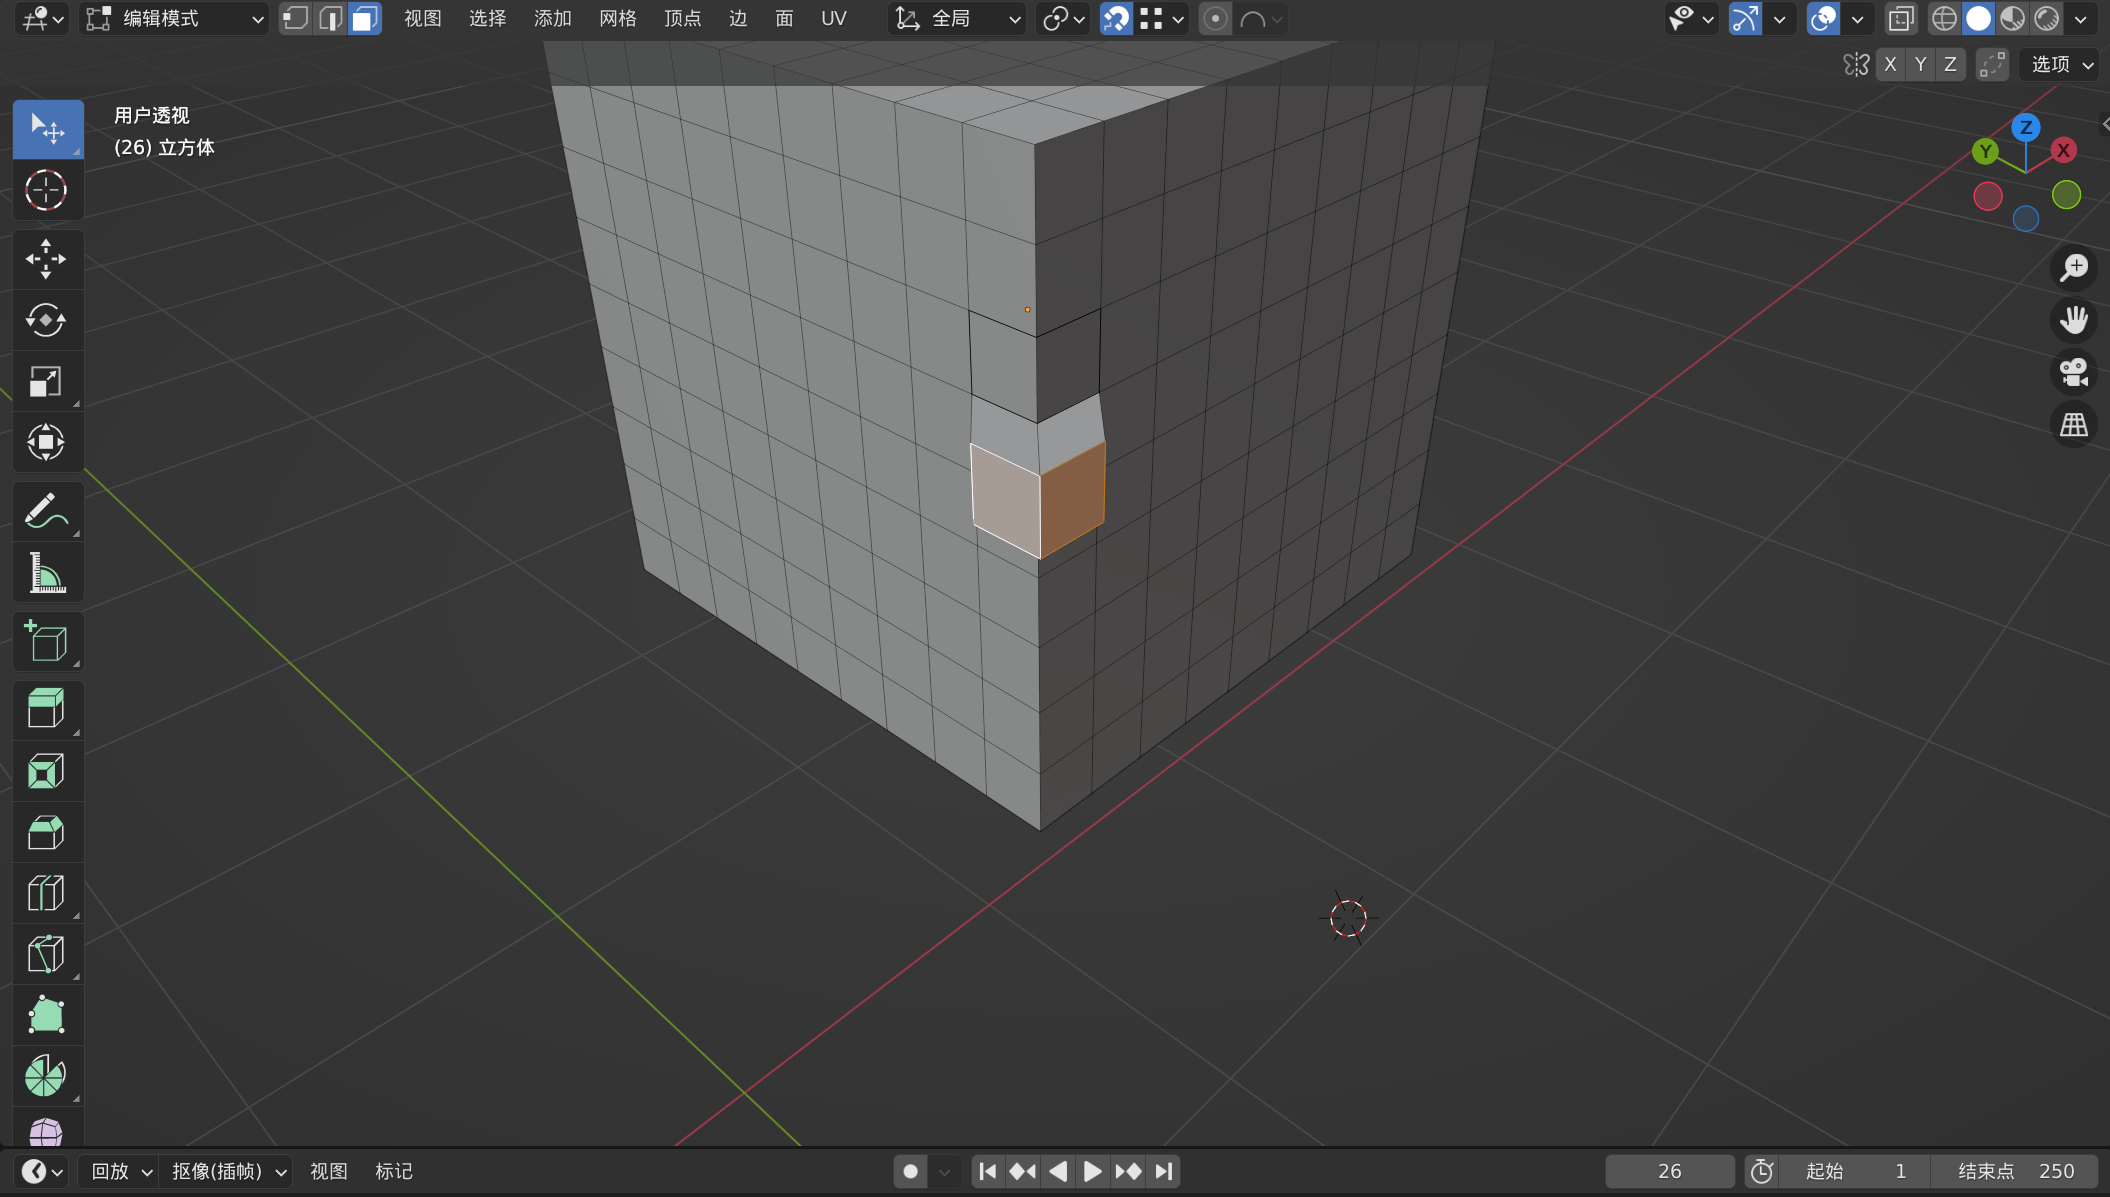Activate the Inset Faces tool
The image size is (2110, 1197).
[46, 771]
